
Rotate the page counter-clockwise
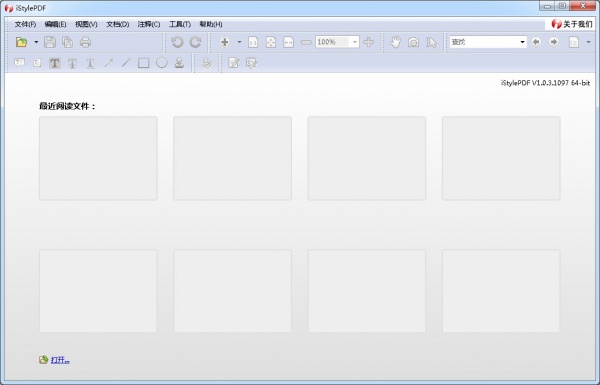[177, 42]
